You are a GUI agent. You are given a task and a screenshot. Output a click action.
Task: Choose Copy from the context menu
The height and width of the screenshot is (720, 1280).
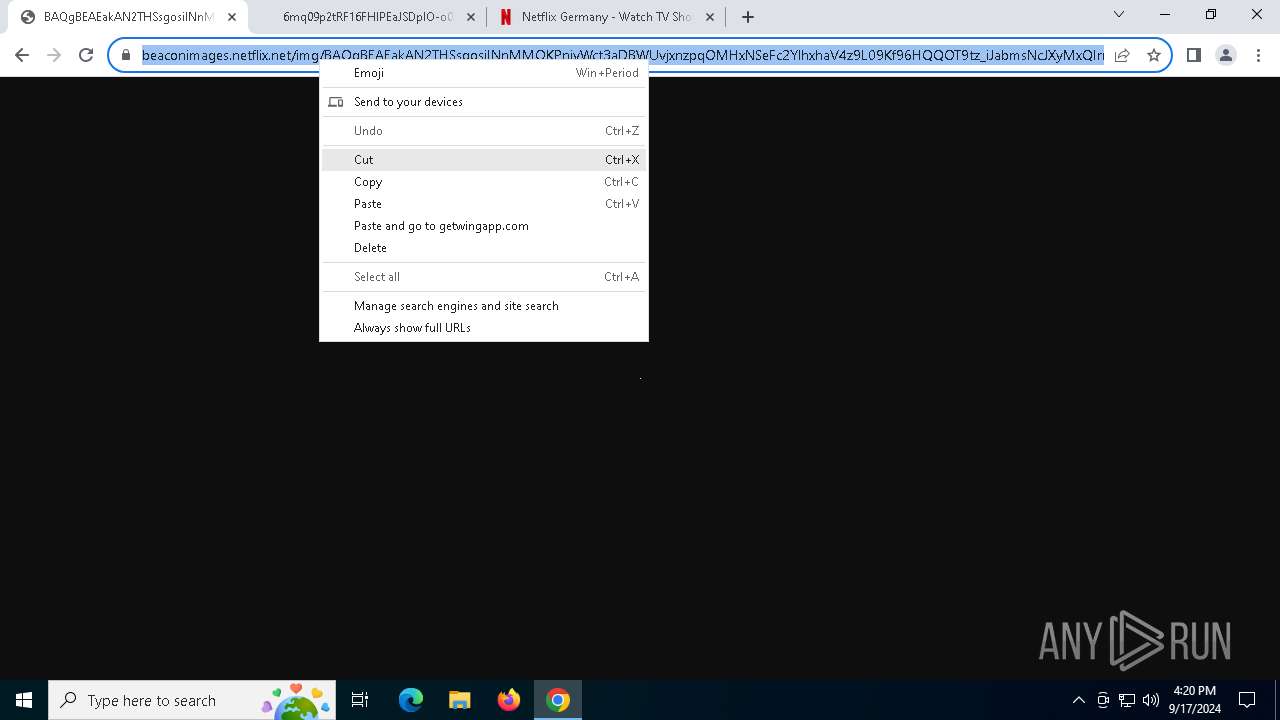(484, 182)
